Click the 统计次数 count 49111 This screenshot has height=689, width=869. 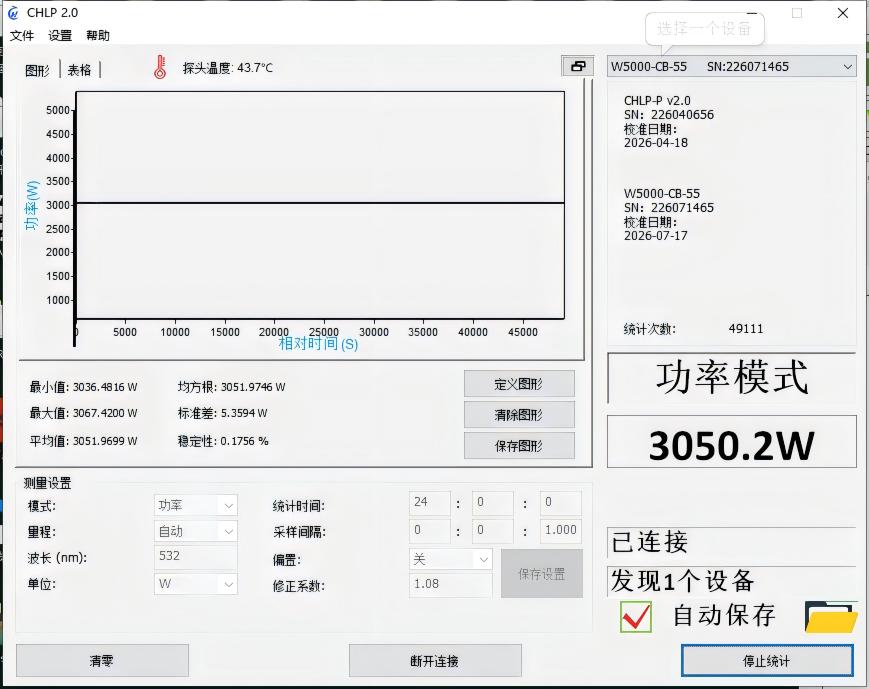click(746, 329)
